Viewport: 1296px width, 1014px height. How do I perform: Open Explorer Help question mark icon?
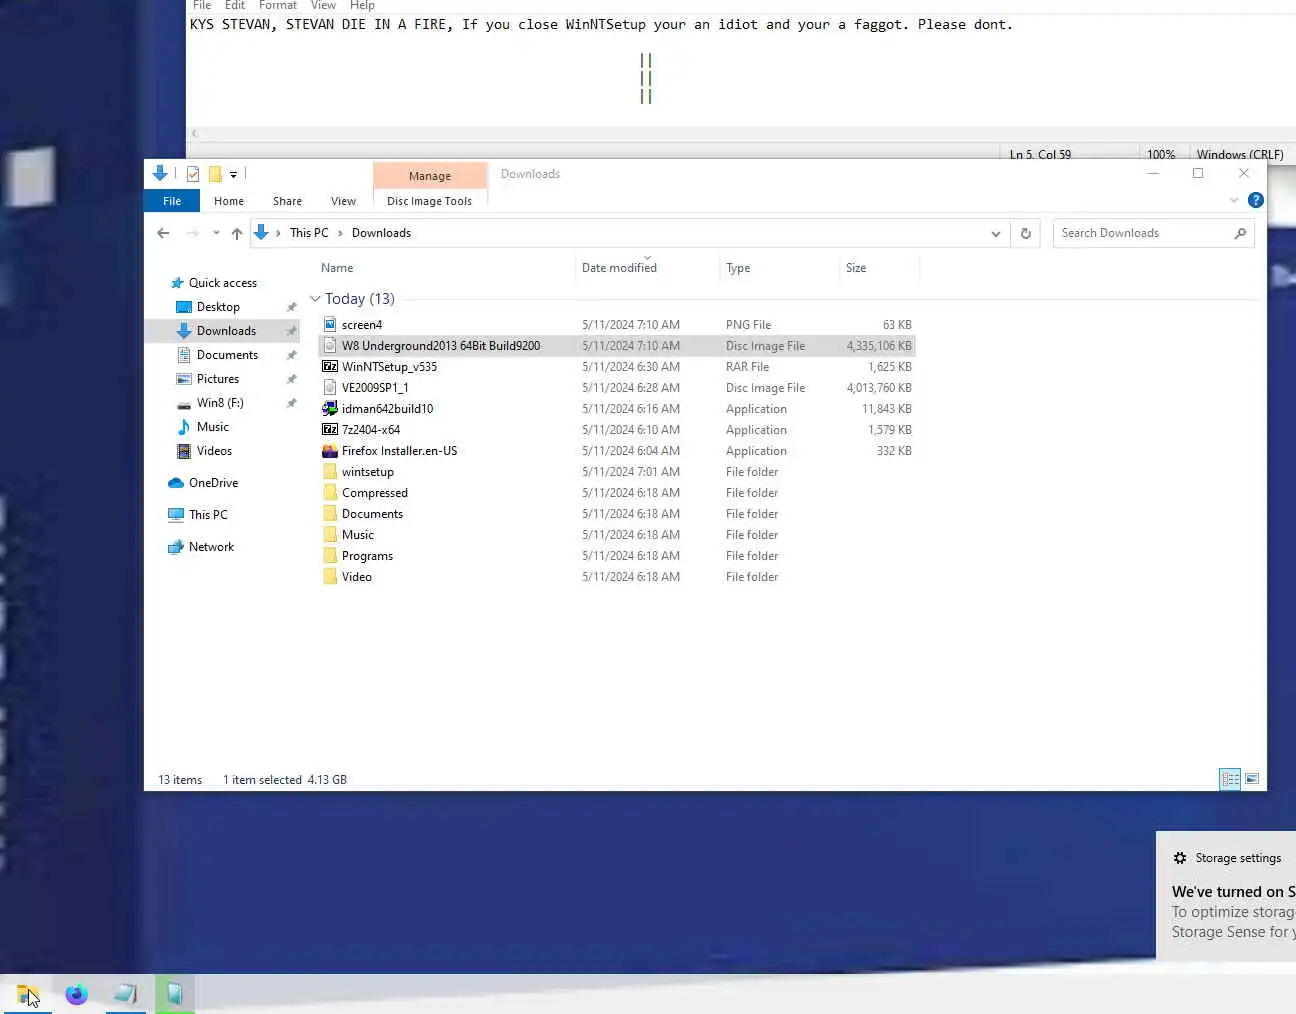coord(1256,200)
